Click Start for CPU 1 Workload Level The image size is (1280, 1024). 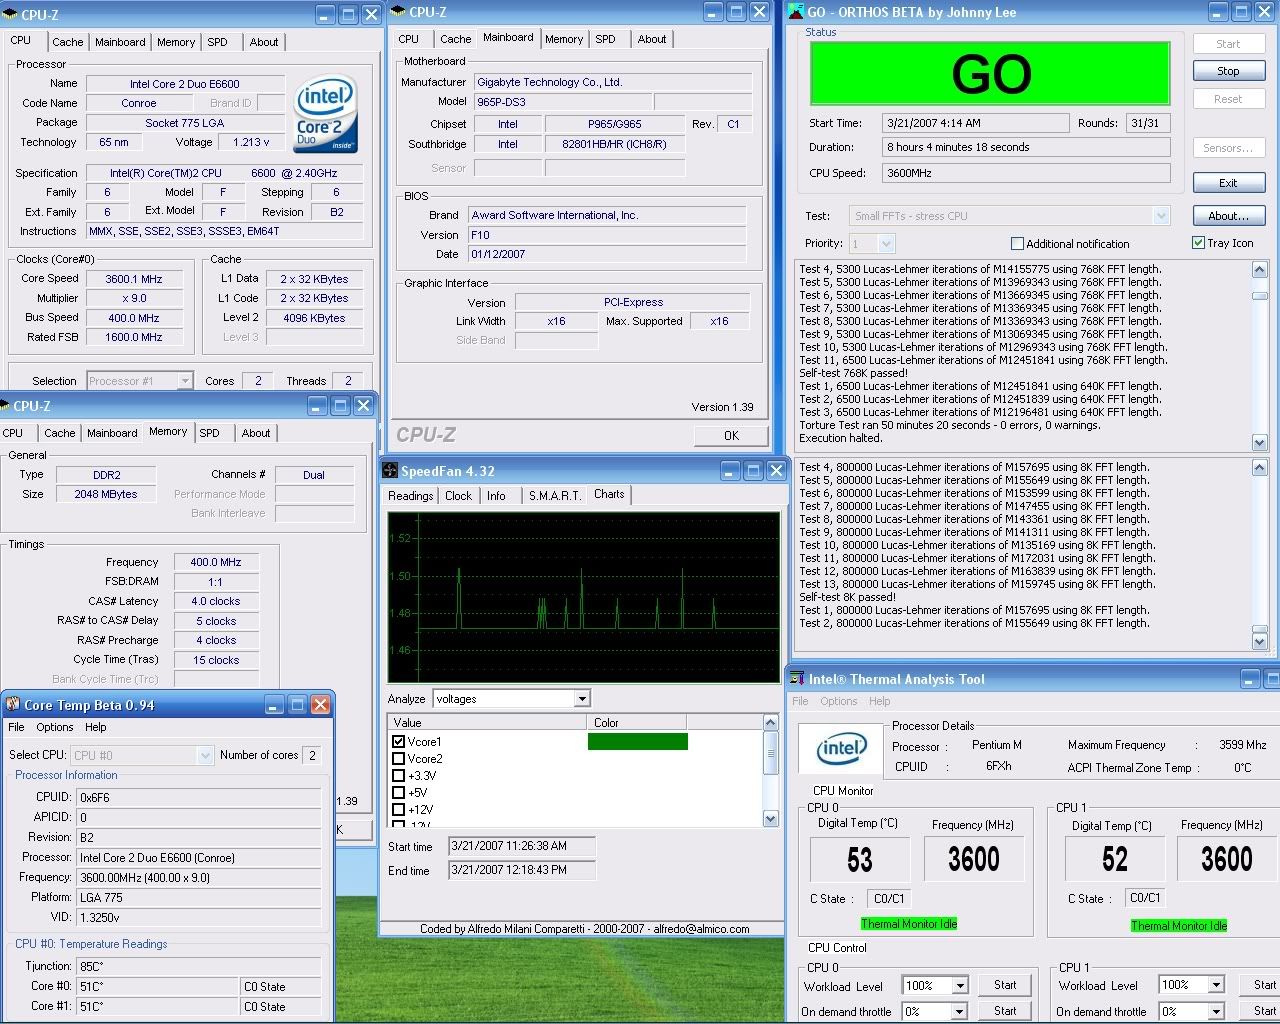[1264, 985]
